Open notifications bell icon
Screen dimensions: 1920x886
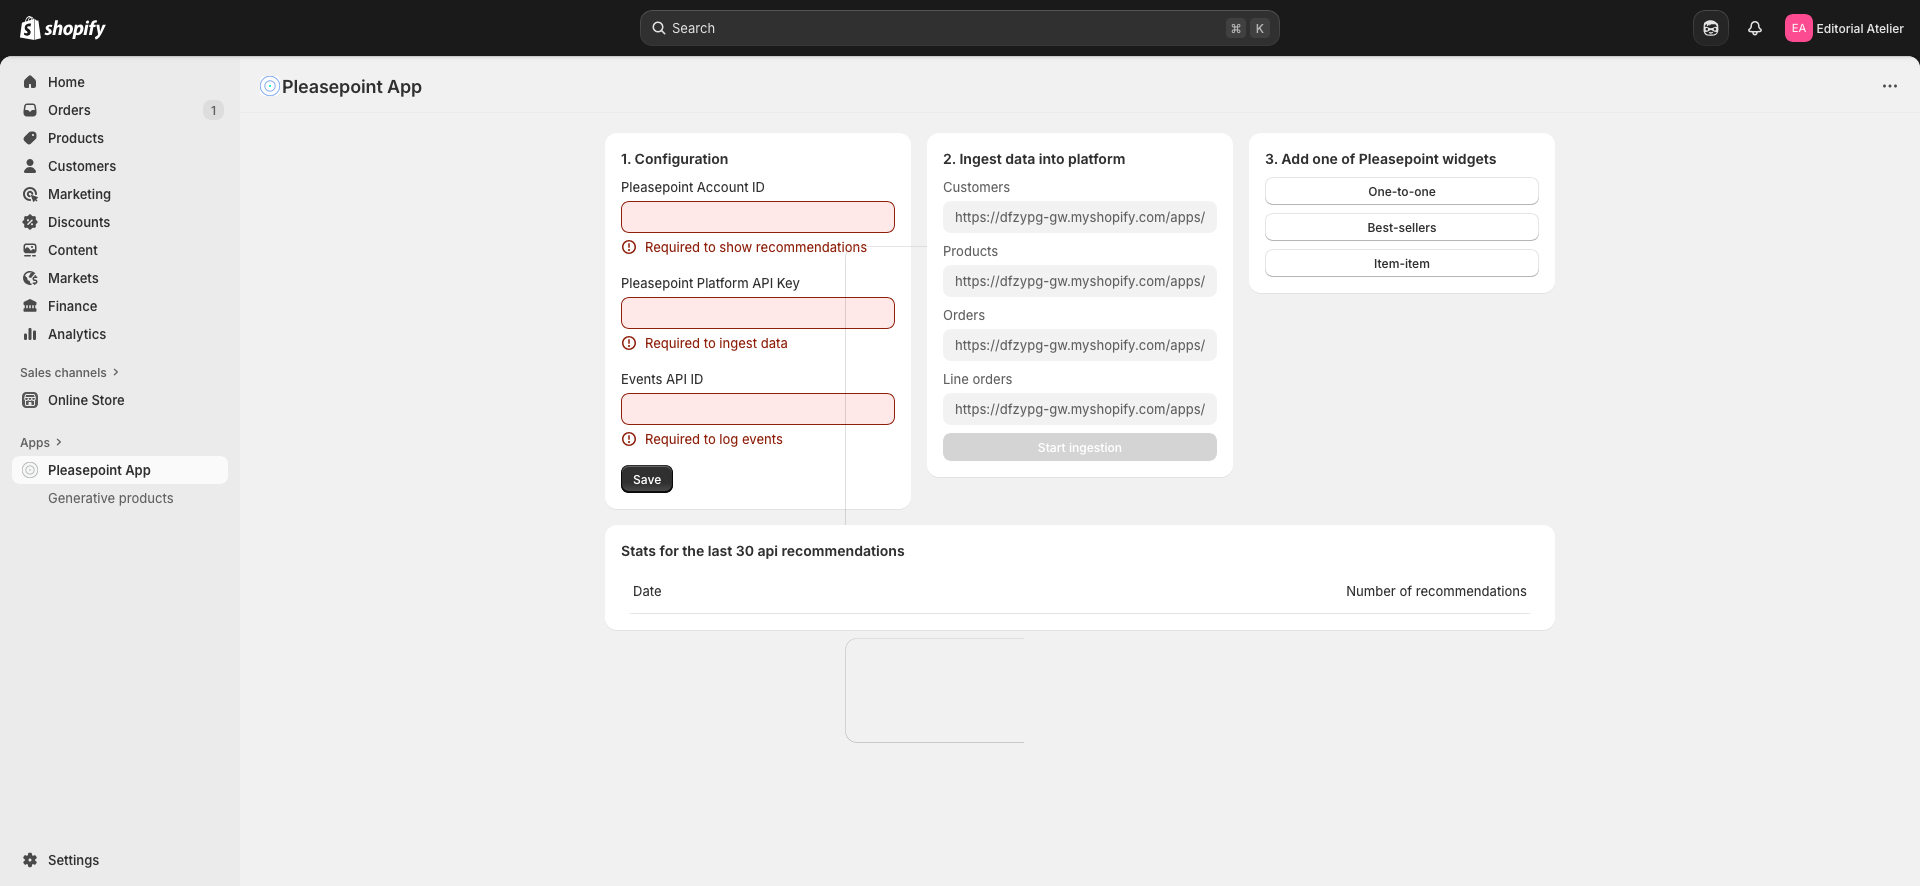(1754, 28)
